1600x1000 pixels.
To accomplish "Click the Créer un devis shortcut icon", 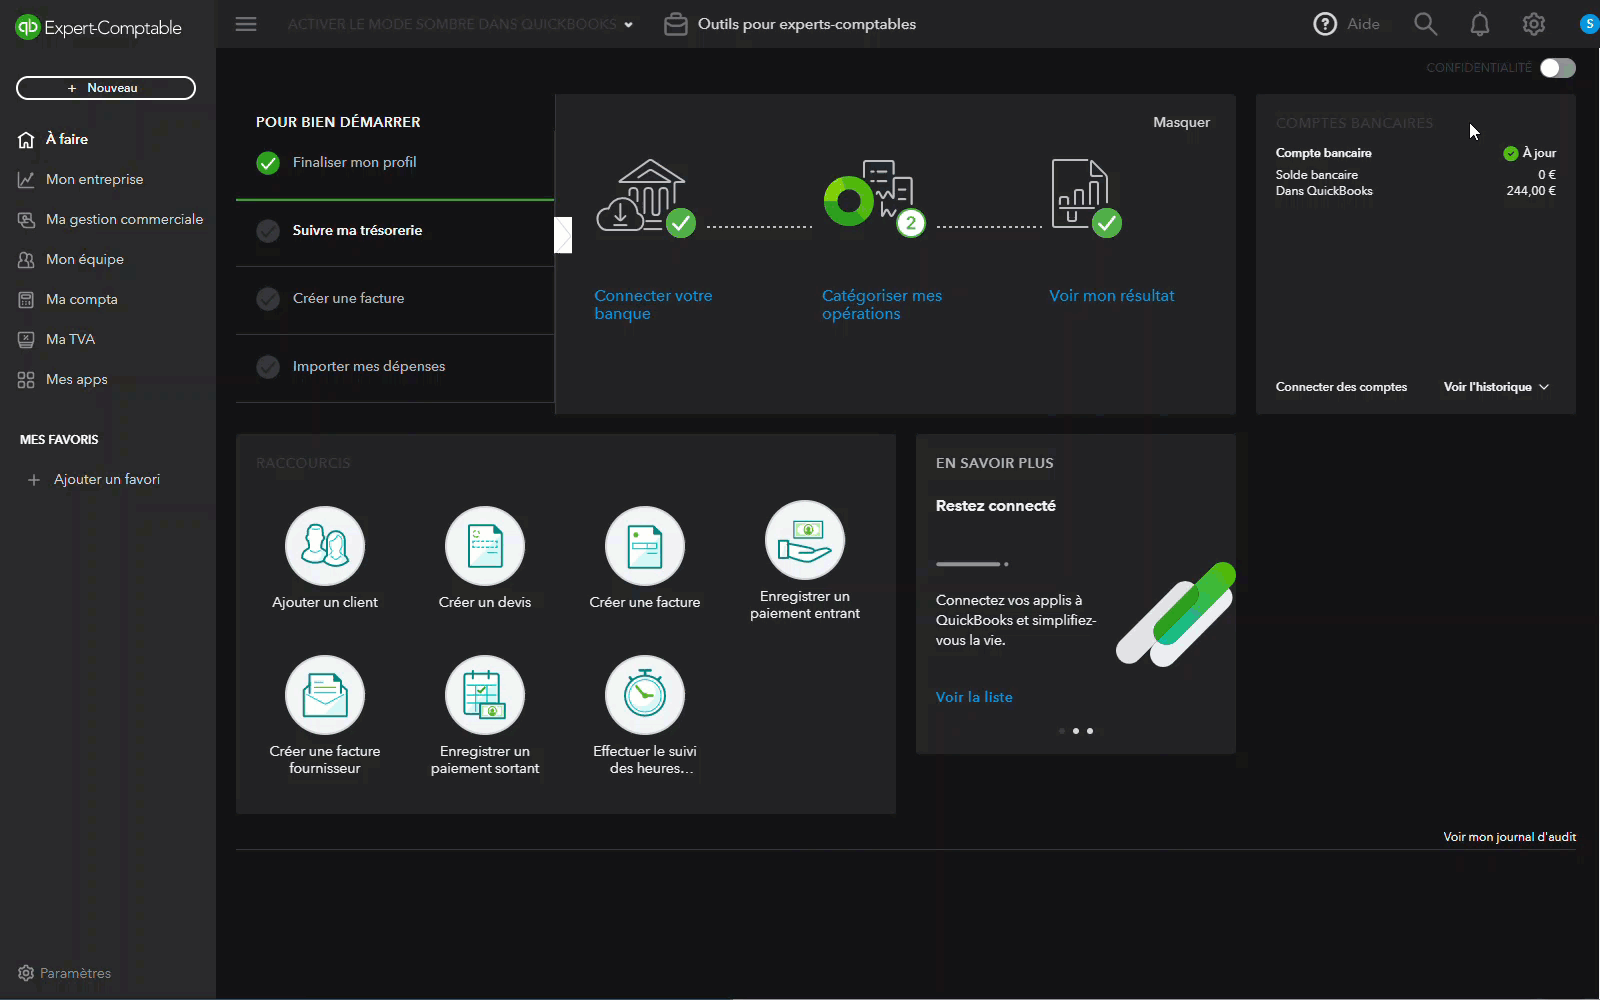I will coord(485,546).
